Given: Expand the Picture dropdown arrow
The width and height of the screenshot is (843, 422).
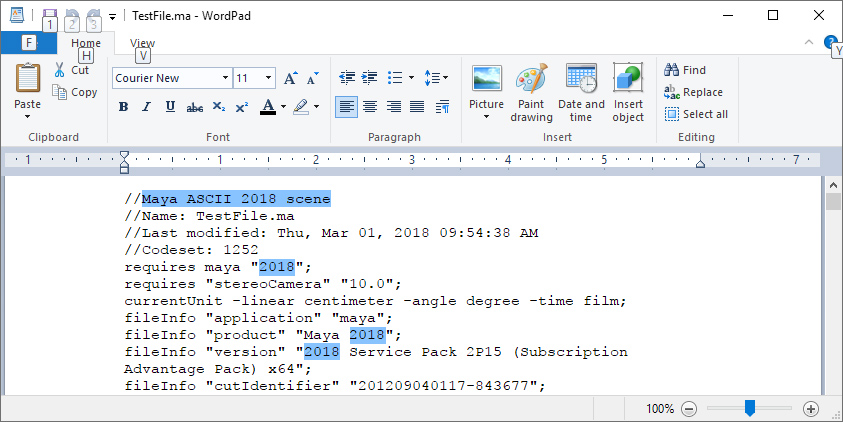Looking at the screenshot, I should [x=487, y=117].
